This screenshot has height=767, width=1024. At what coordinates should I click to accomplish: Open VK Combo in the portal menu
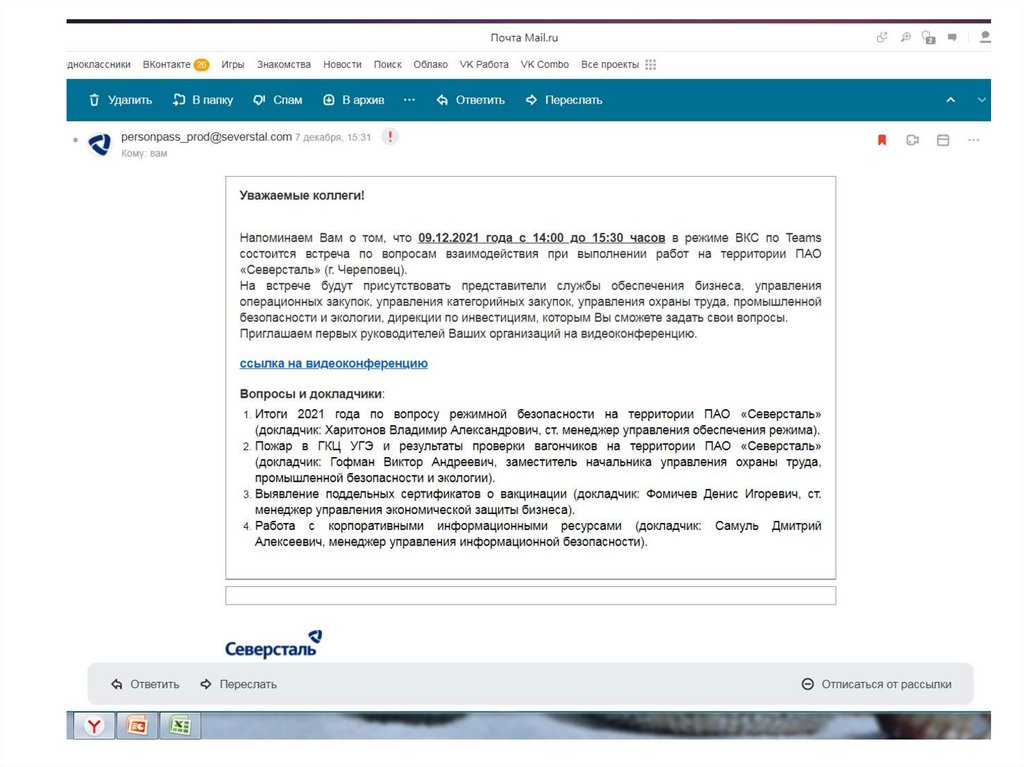click(545, 65)
